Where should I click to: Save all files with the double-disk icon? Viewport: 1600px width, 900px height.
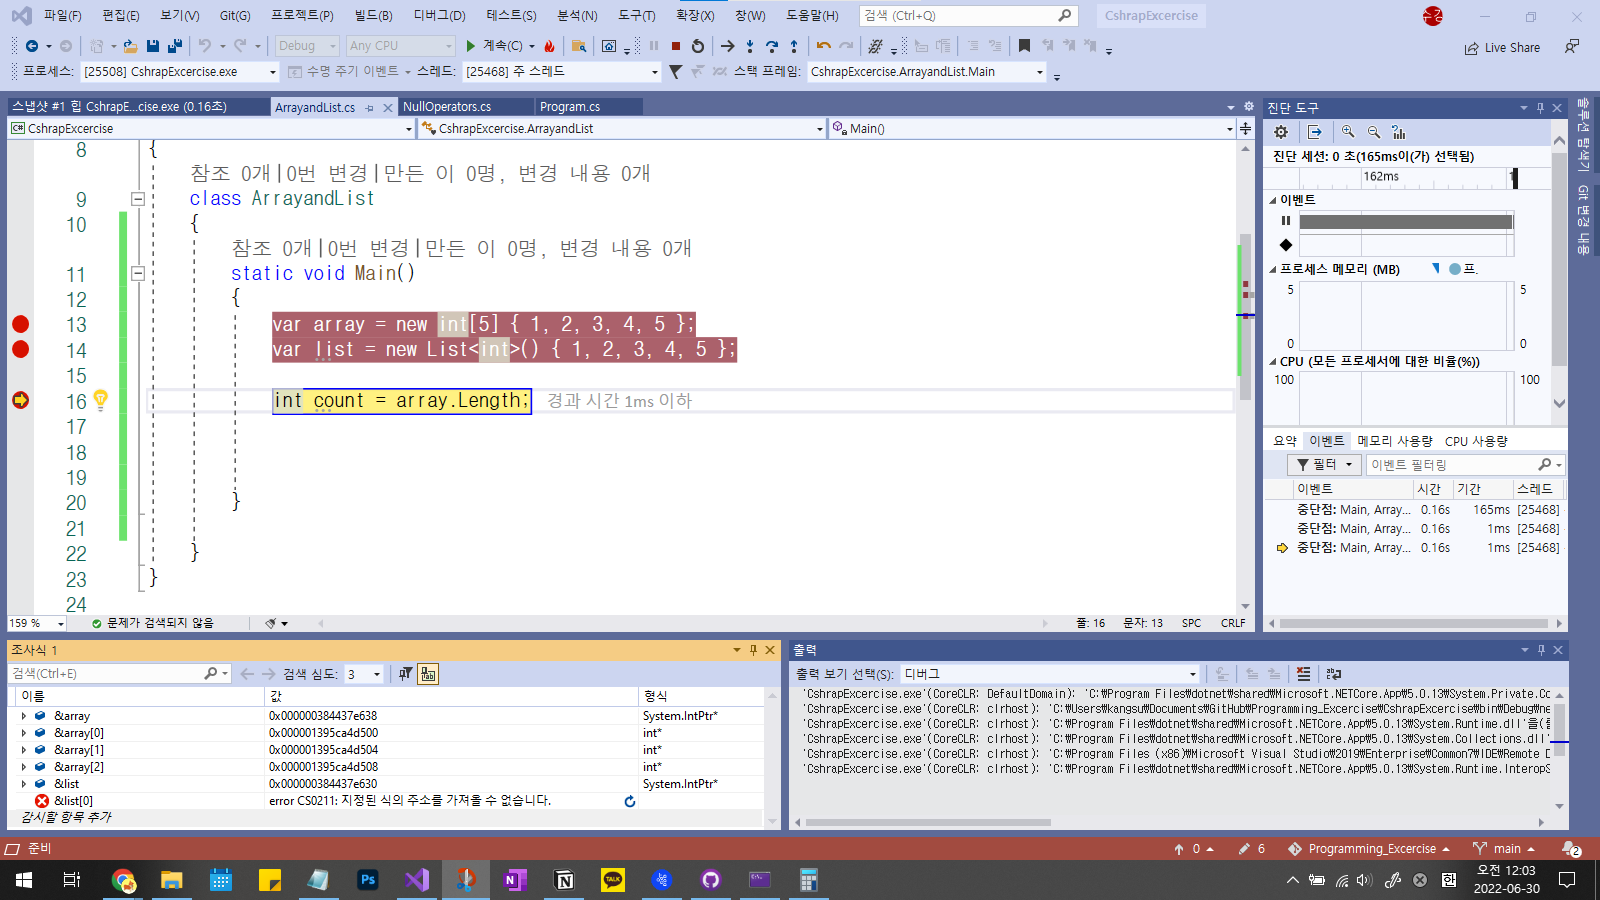175,46
